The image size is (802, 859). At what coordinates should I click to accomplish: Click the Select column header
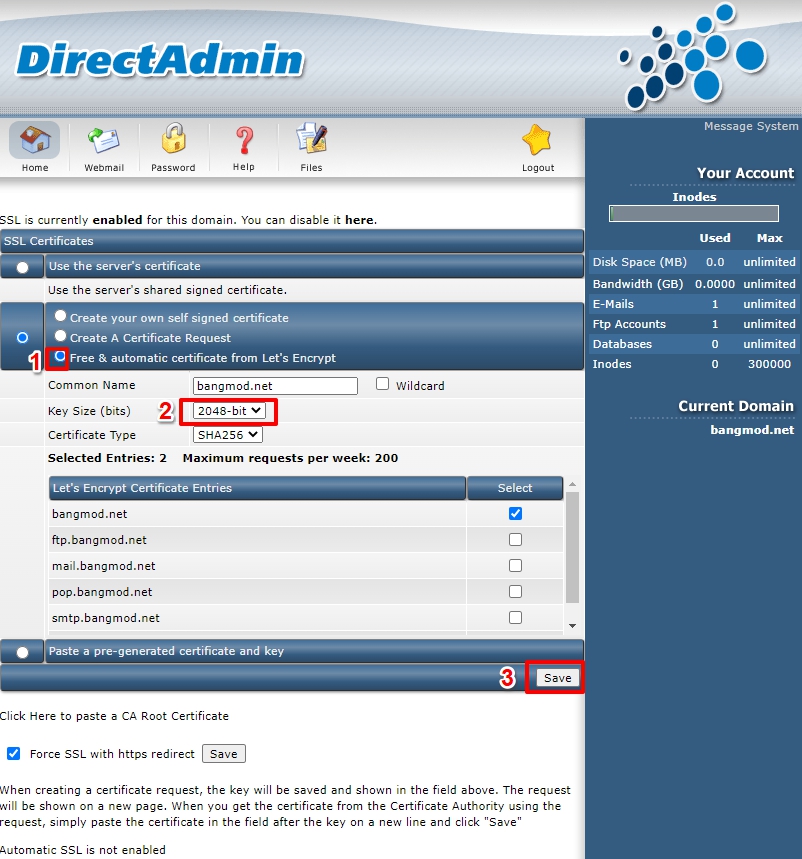coord(514,488)
